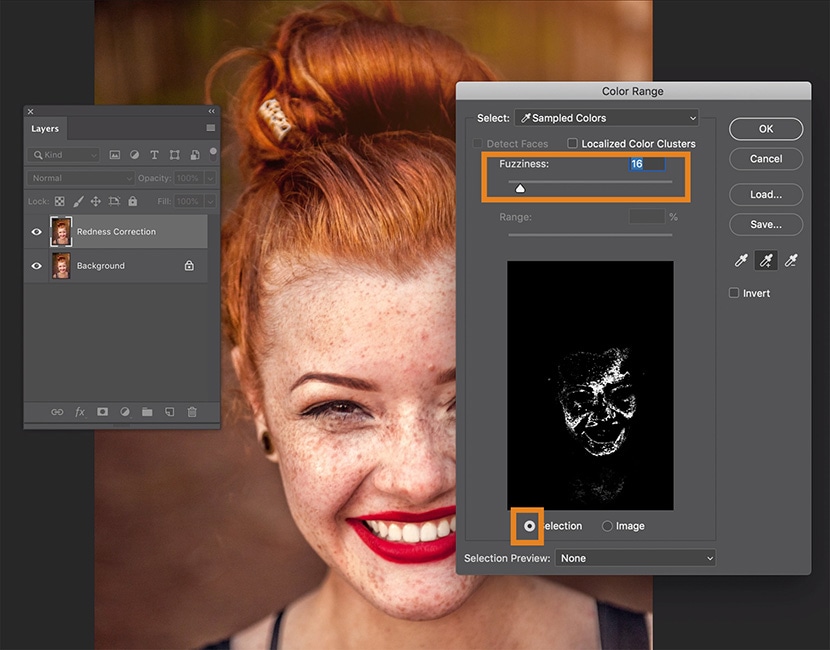Click the delete layer trash icon

pyautogui.click(x=192, y=412)
